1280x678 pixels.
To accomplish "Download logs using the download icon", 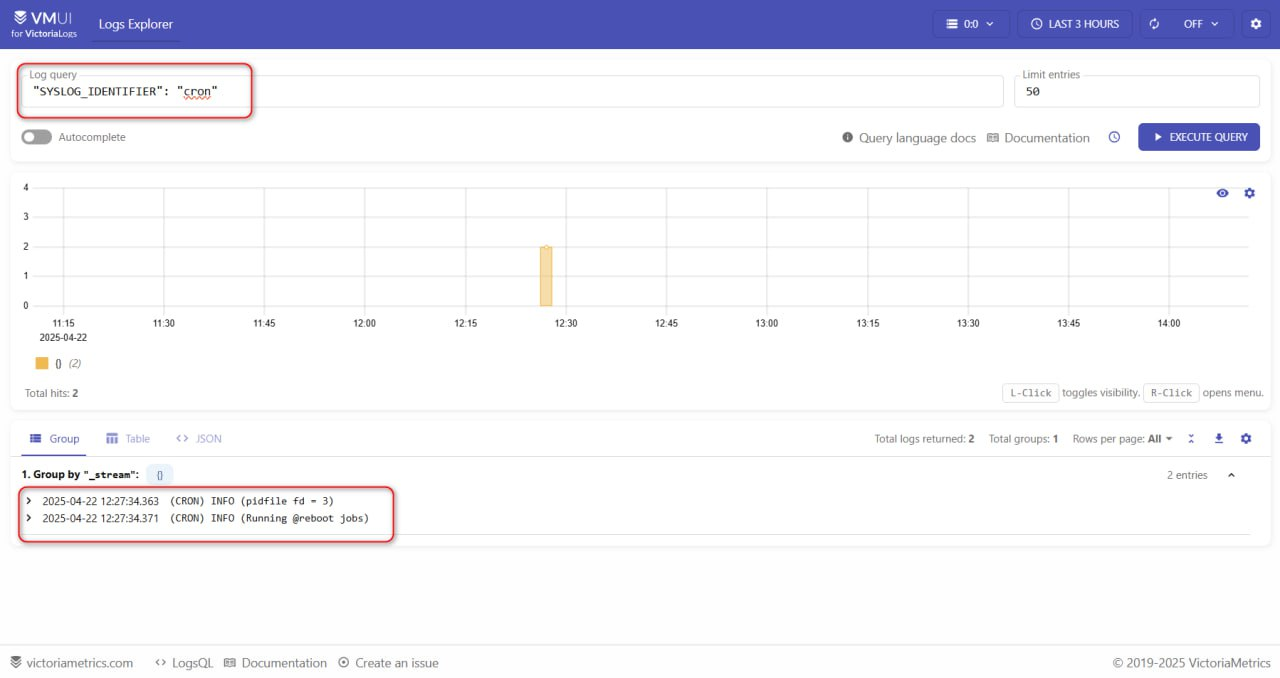I will click(1218, 438).
